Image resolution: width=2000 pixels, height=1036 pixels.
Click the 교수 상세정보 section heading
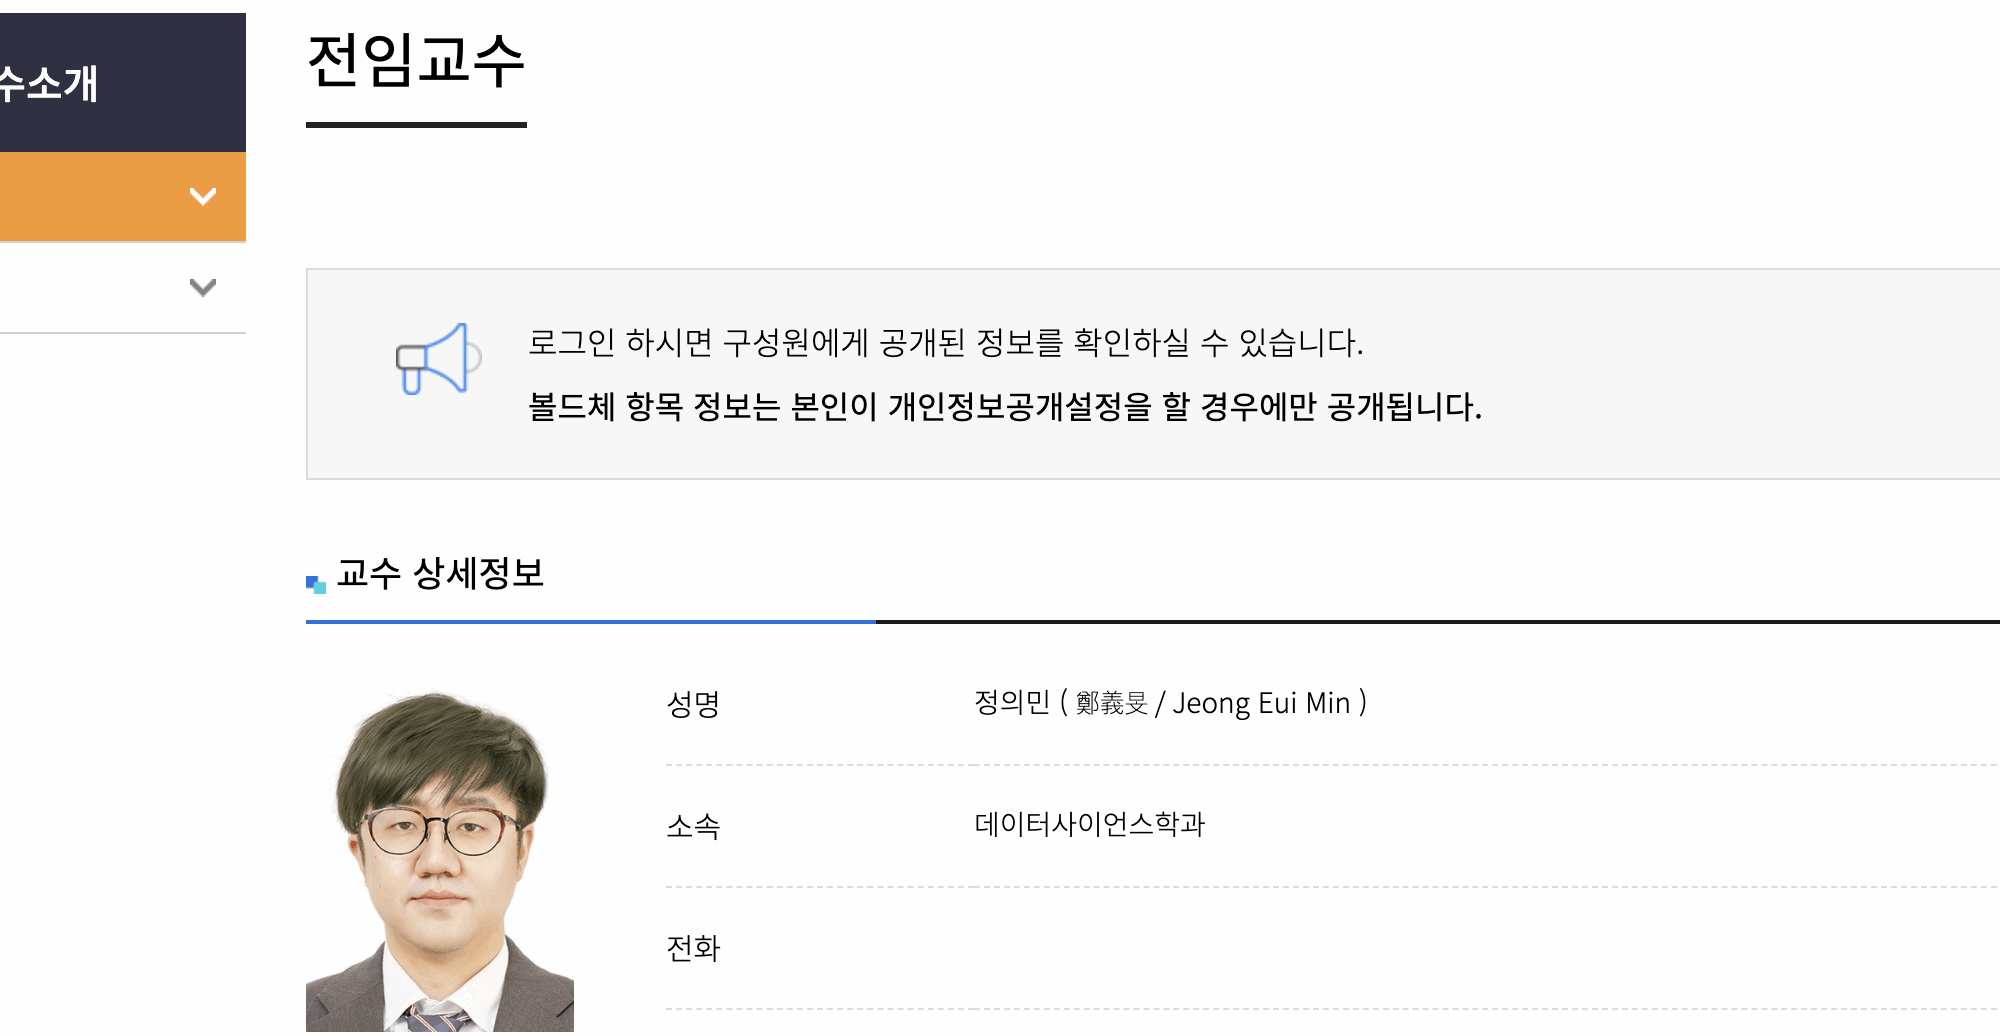click(x=440, y=574)
